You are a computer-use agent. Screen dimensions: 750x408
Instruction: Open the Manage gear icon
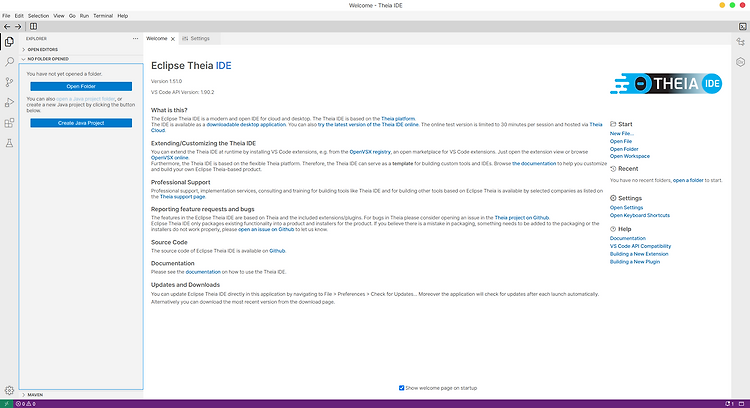pos(9,390)
